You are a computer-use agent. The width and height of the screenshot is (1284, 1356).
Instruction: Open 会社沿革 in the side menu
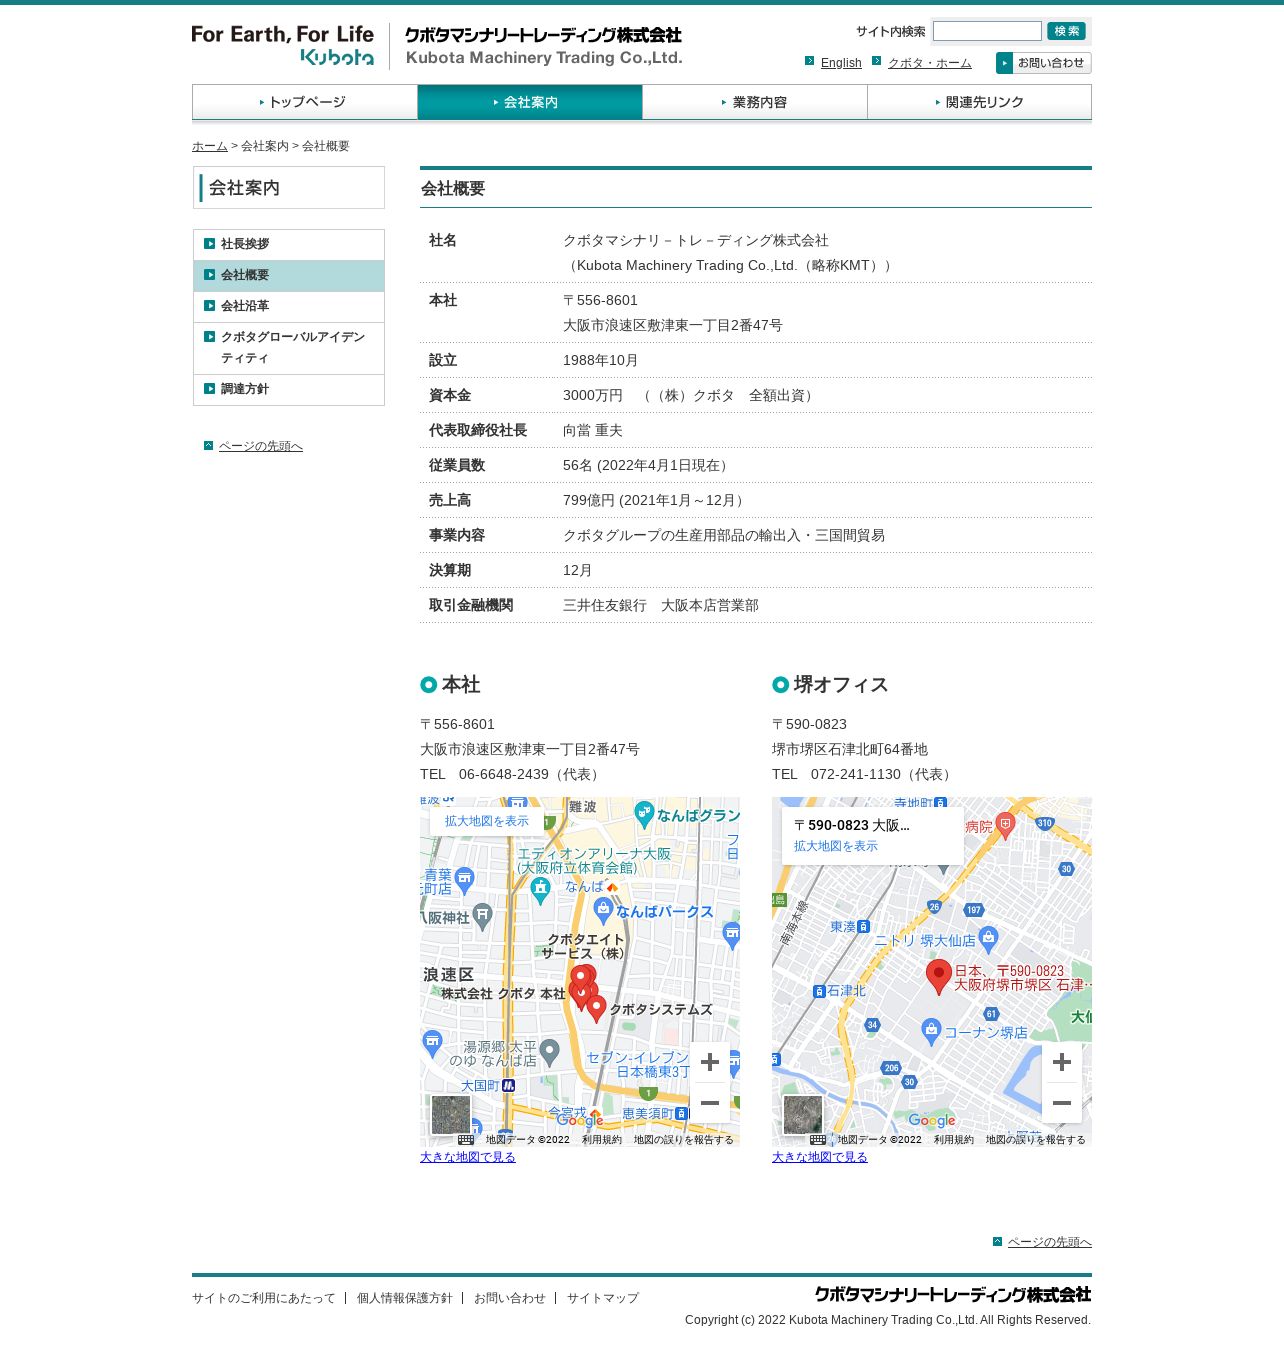(289, 306)
